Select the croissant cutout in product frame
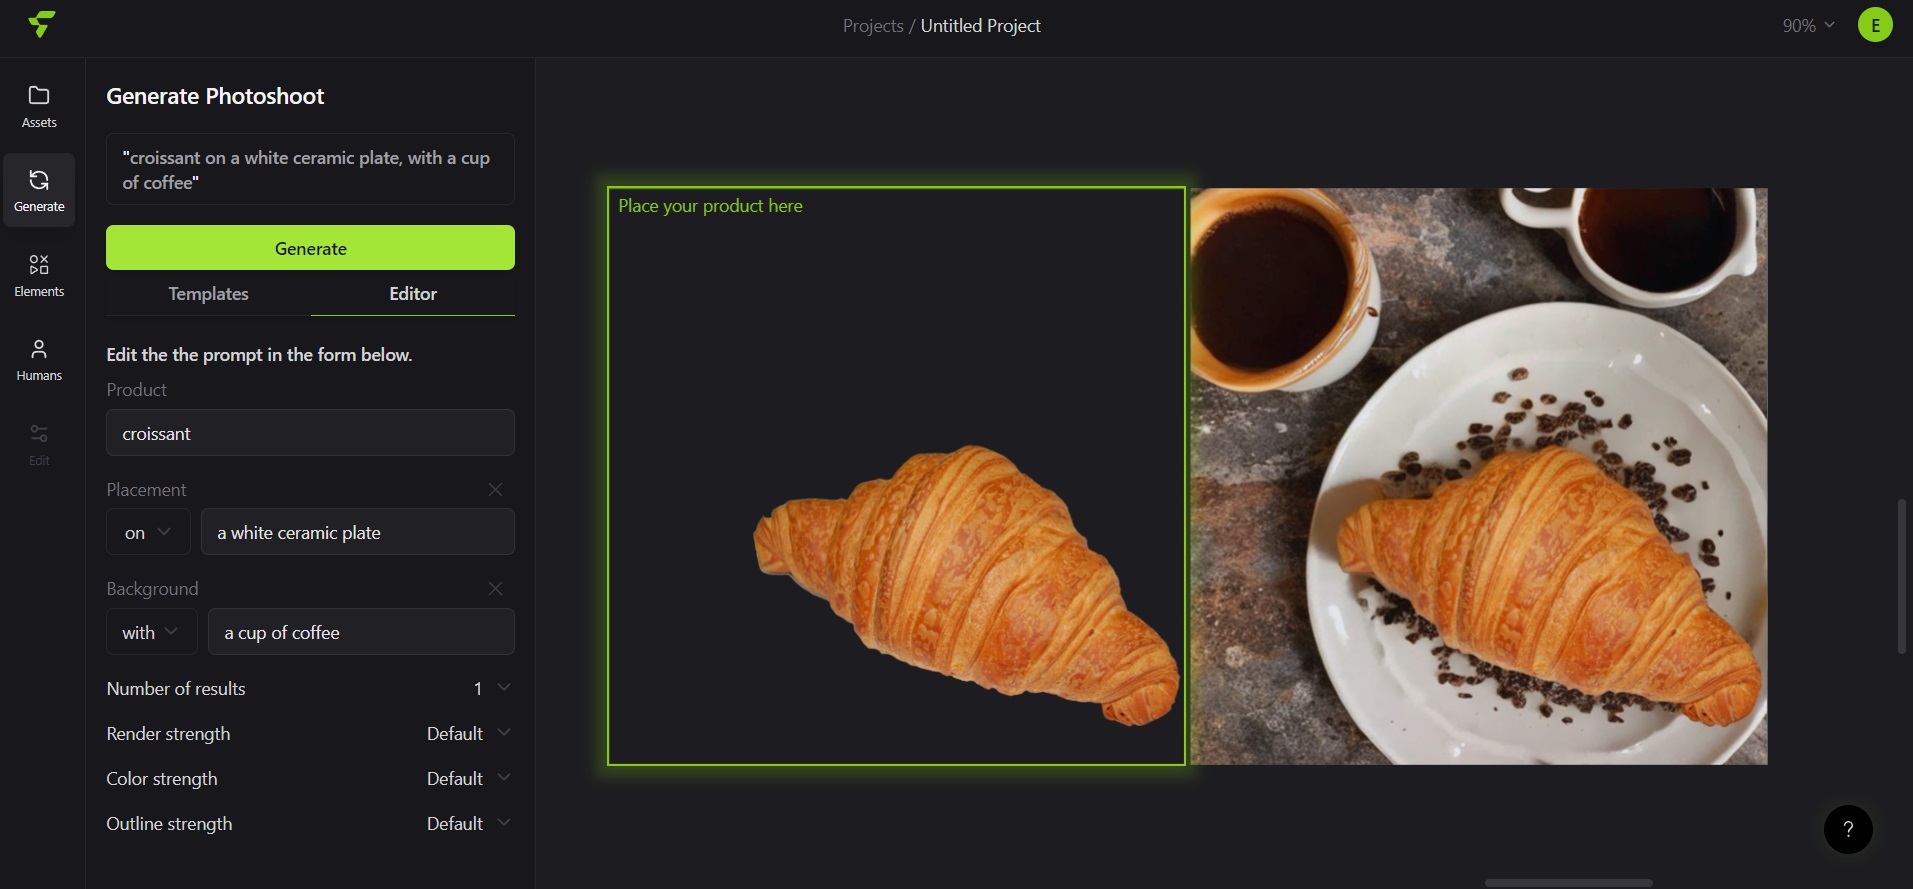This screenshot has width=1913, height=889. click(966, 585)
